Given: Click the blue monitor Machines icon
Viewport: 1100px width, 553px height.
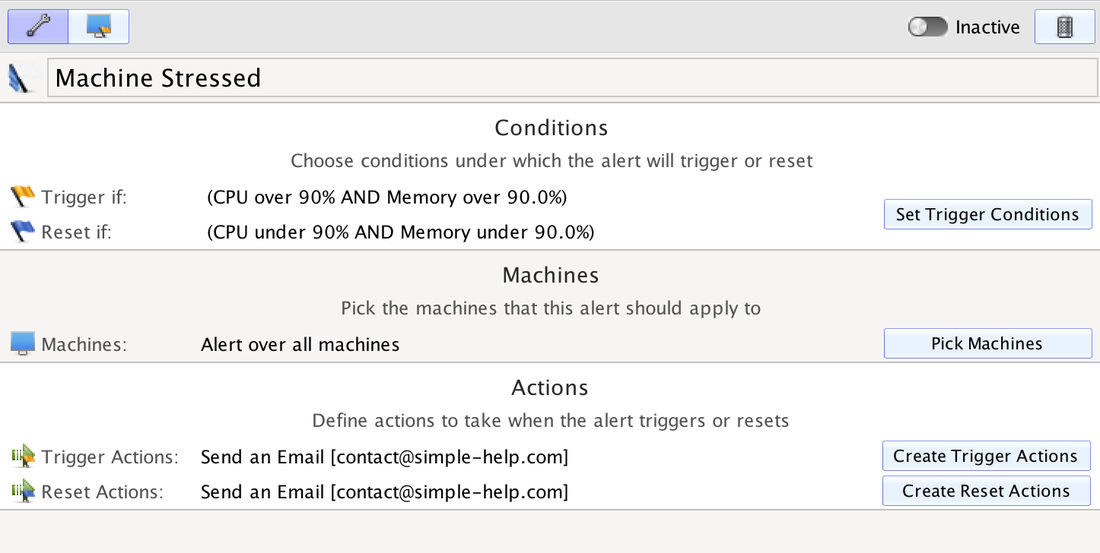Looking at the screenshot, I should click(22, 344).
